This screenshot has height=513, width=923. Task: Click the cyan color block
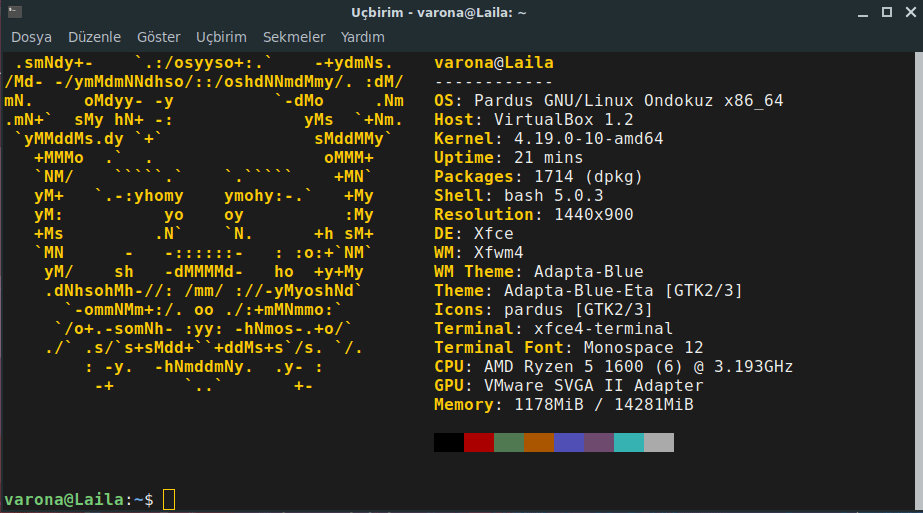[629, 442]
